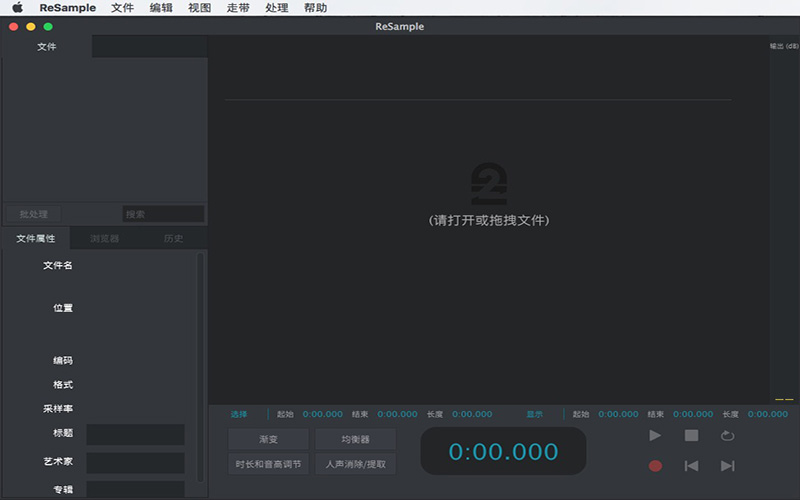Click the 格式 property label
The width and height of the screenshot is (800, 500).
[63, 384]
